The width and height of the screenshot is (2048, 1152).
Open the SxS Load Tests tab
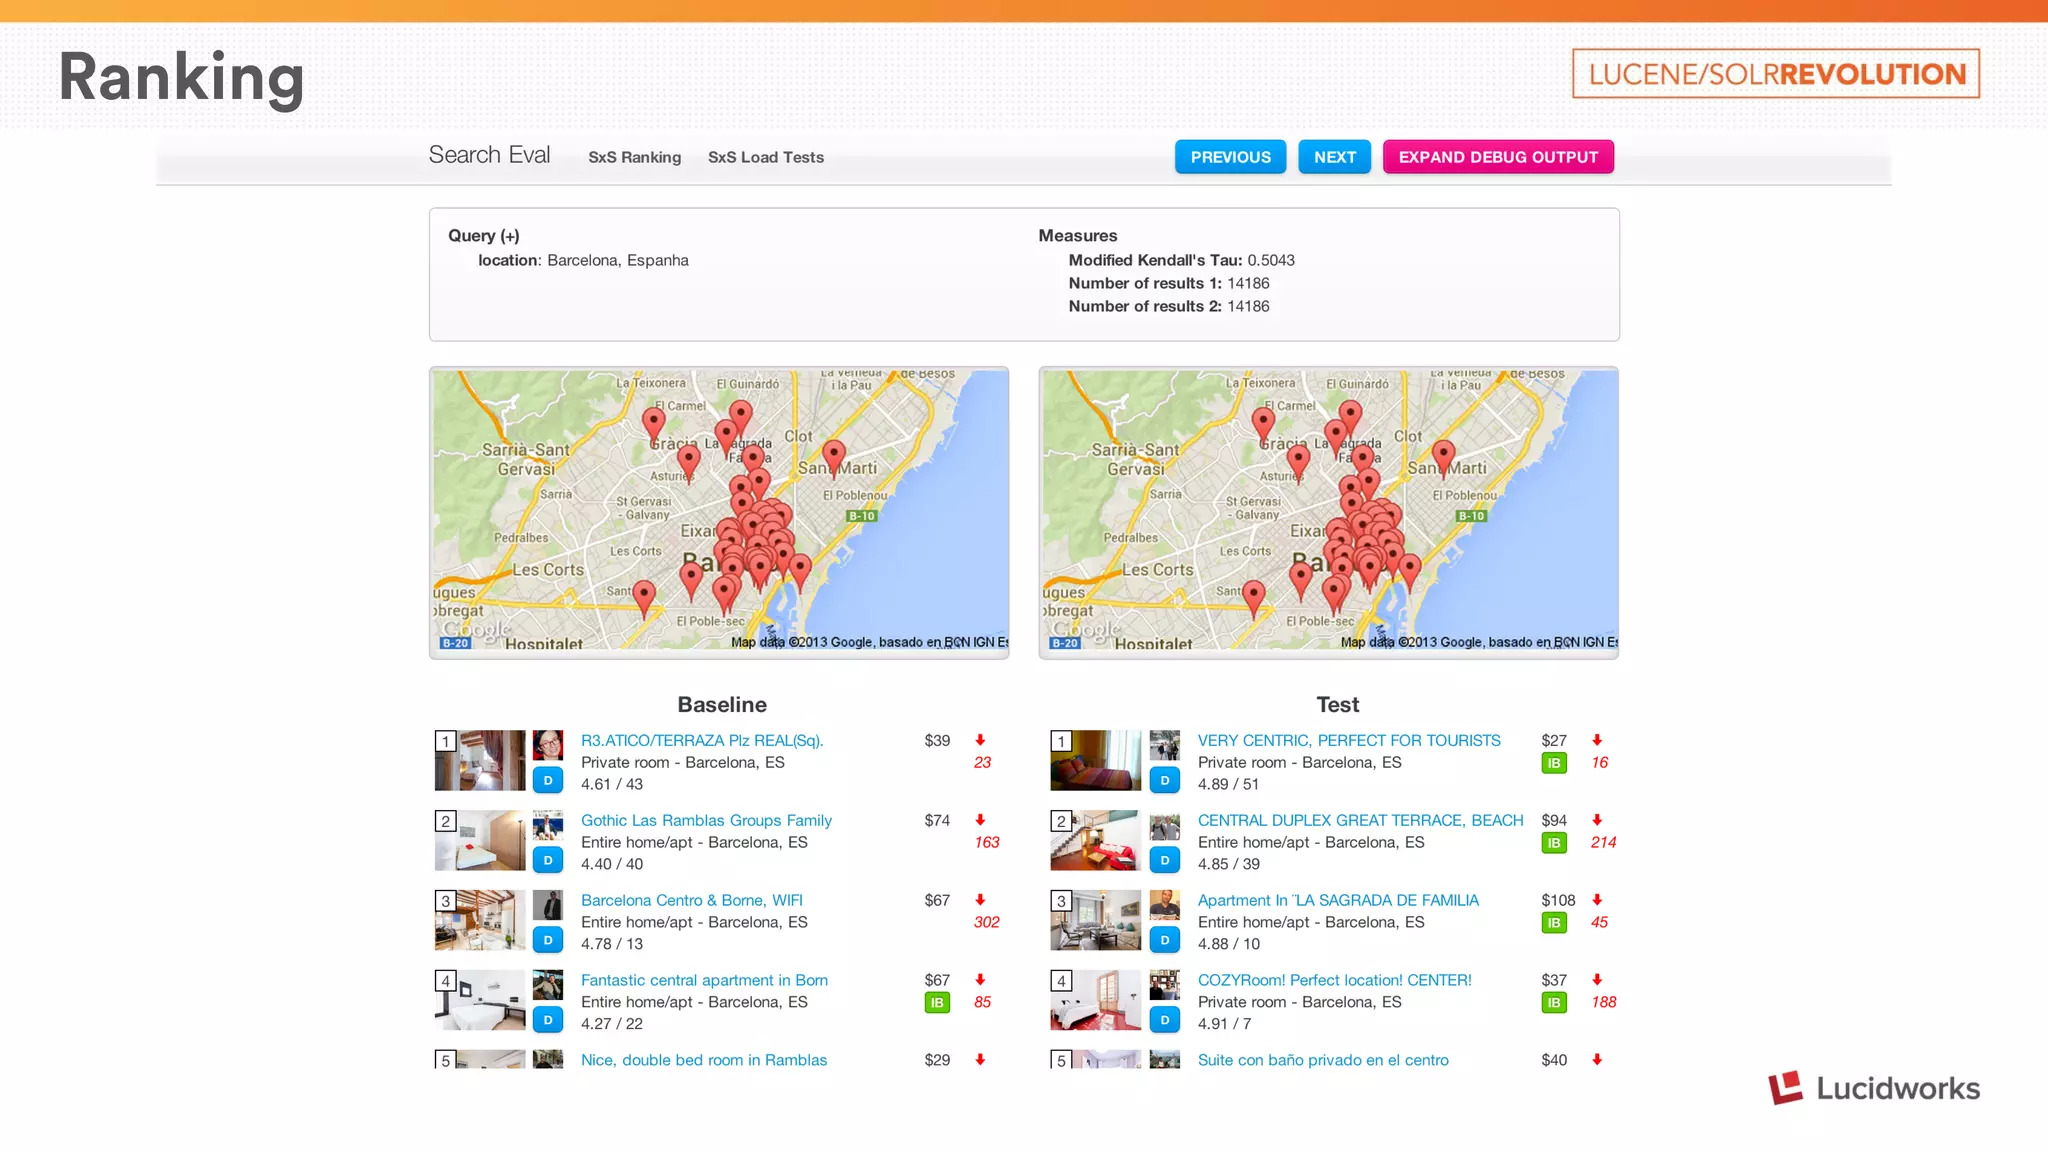765,157
